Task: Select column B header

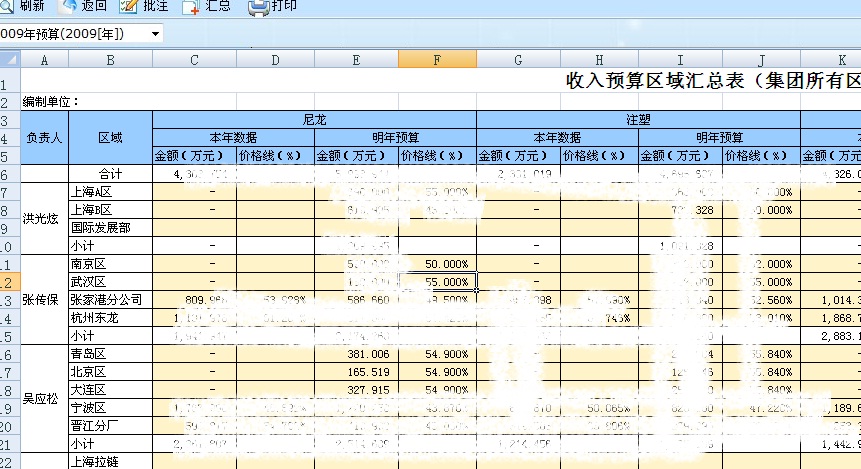Action: 110,59
